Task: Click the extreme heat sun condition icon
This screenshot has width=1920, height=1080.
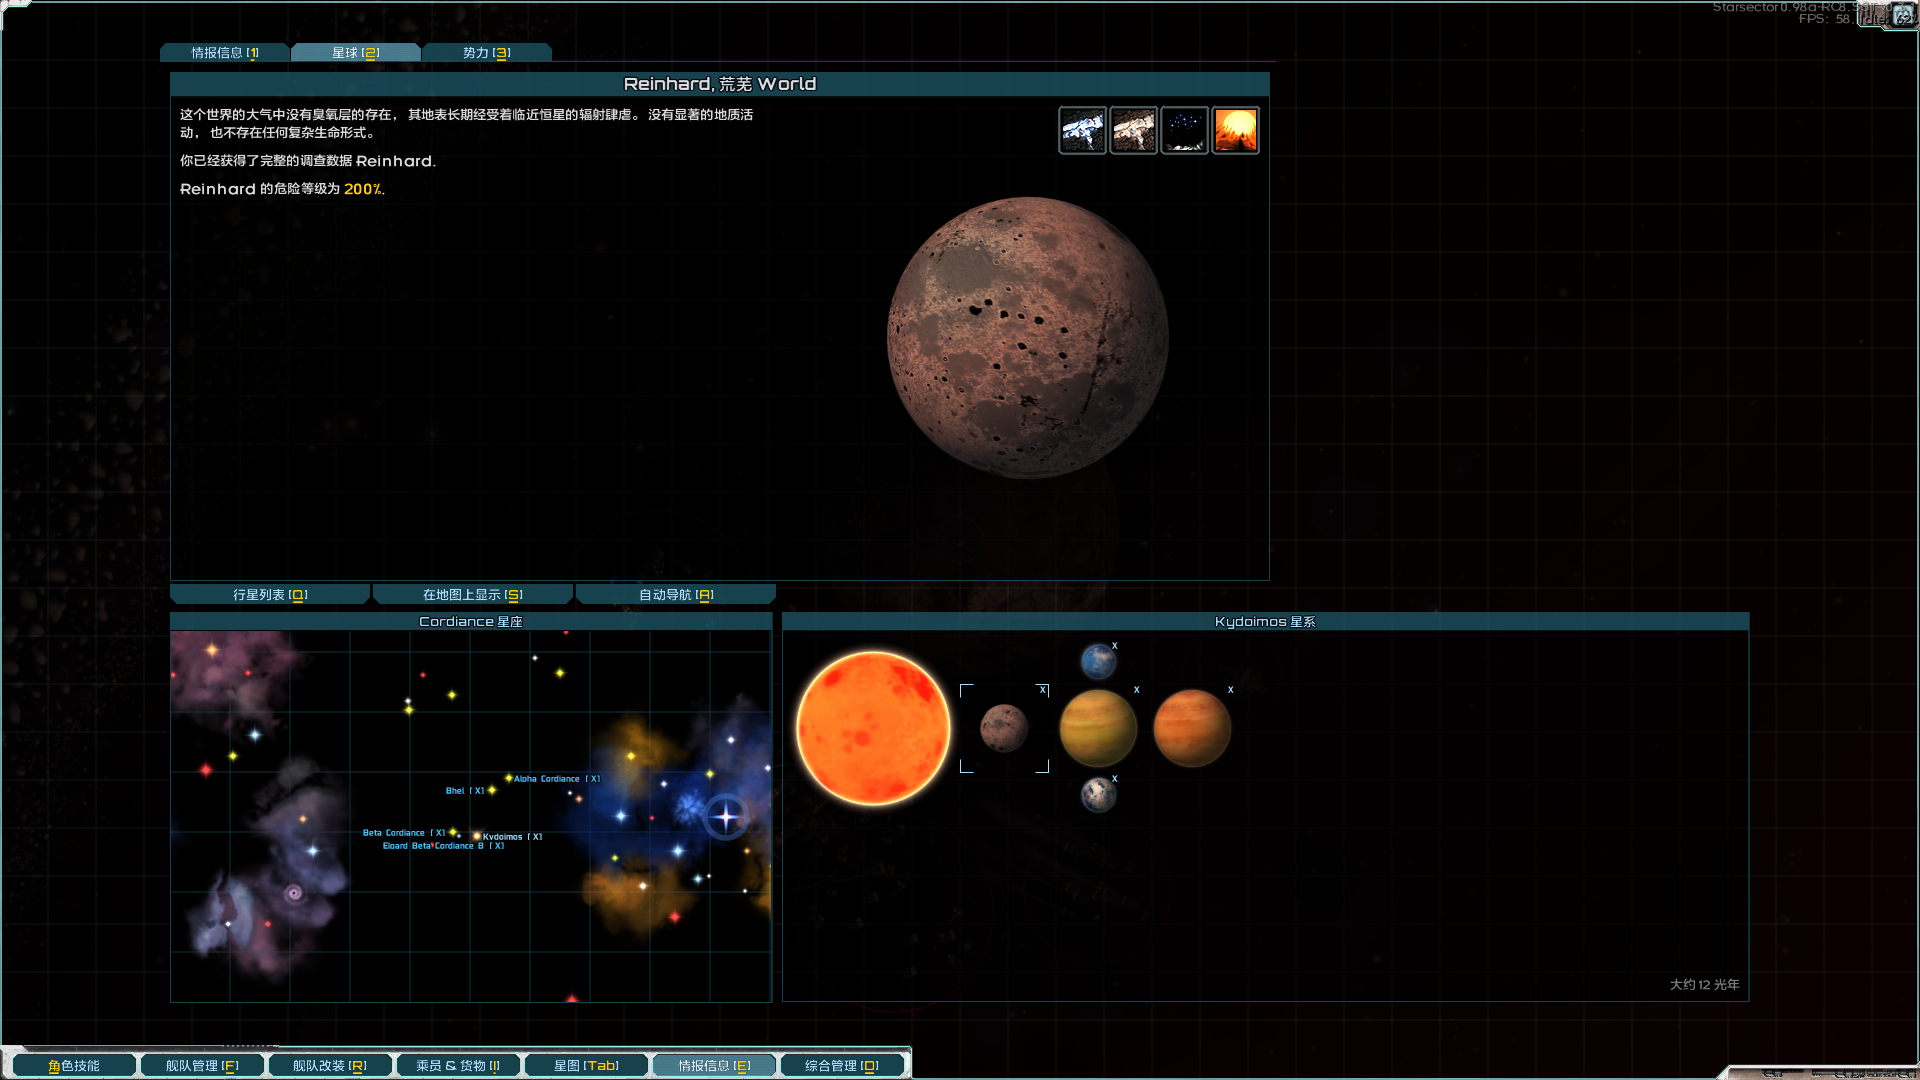Action: (x=1235, y=130)
